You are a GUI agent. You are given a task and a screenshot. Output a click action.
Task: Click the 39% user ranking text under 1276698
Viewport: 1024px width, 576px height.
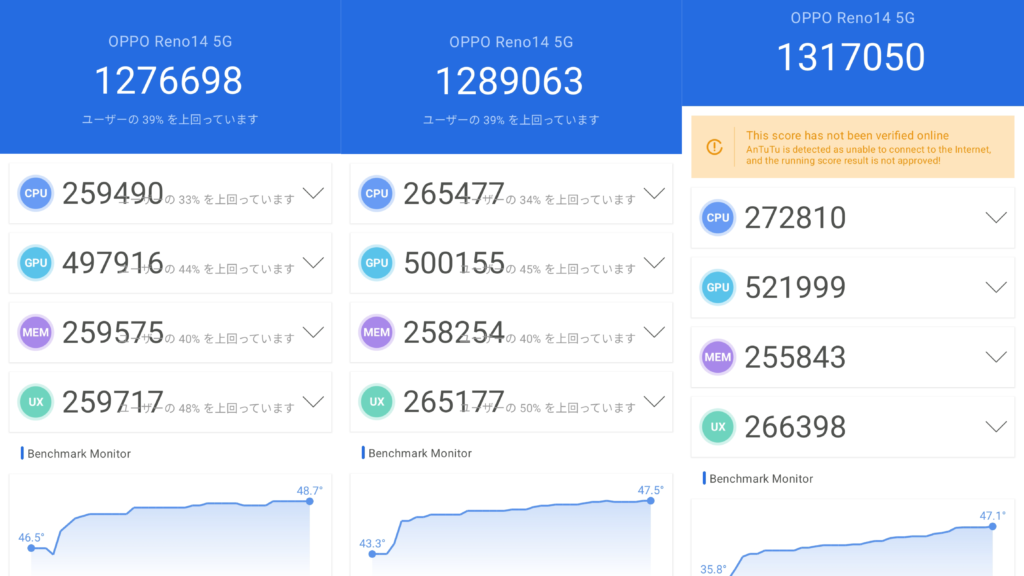pos(170,120)
